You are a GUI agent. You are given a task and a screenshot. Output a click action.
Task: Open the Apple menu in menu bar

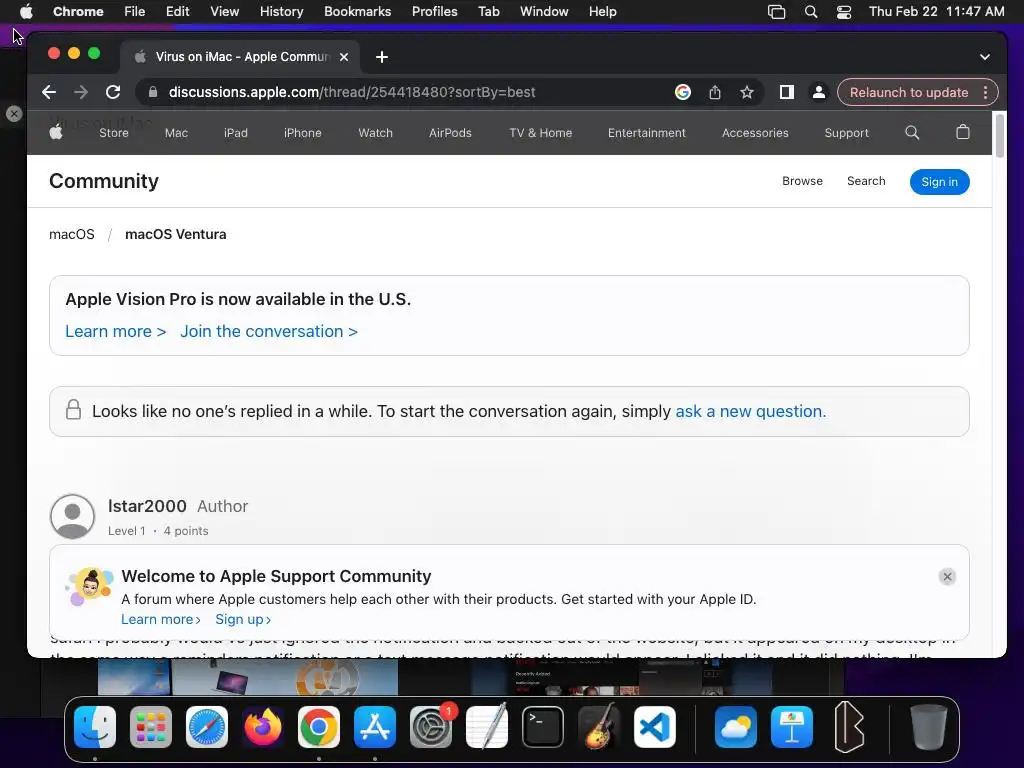pos(26,11)
